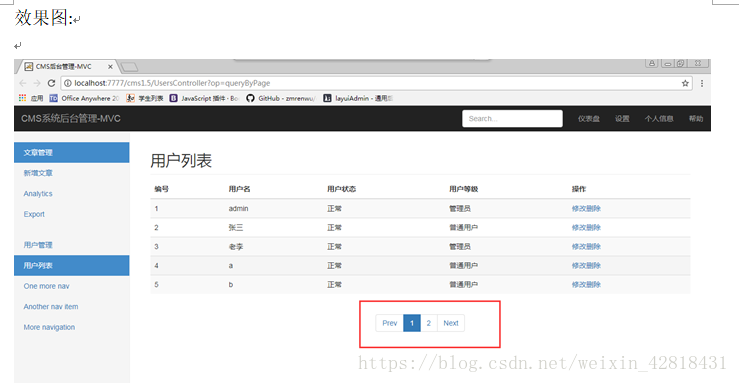Go to next page with Next
The width and height of the screenshot is (739, 383).
click(451, 323)
